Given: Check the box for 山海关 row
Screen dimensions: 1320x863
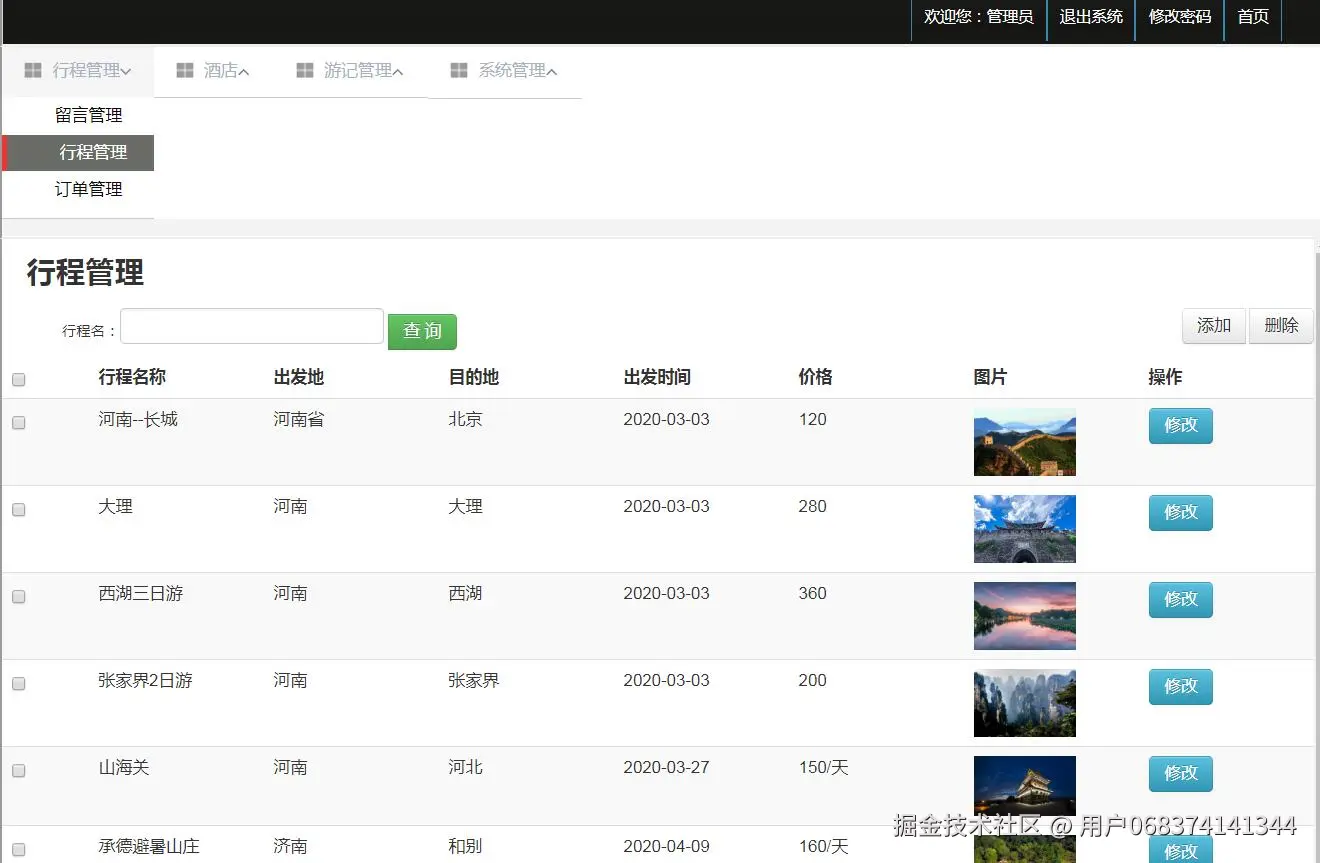Looking at the screenshot, I should coord(18,771).
